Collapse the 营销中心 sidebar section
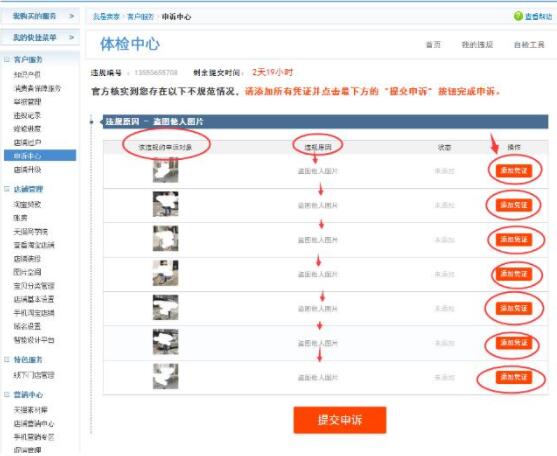557x456 pixels. tap(7, 395)
